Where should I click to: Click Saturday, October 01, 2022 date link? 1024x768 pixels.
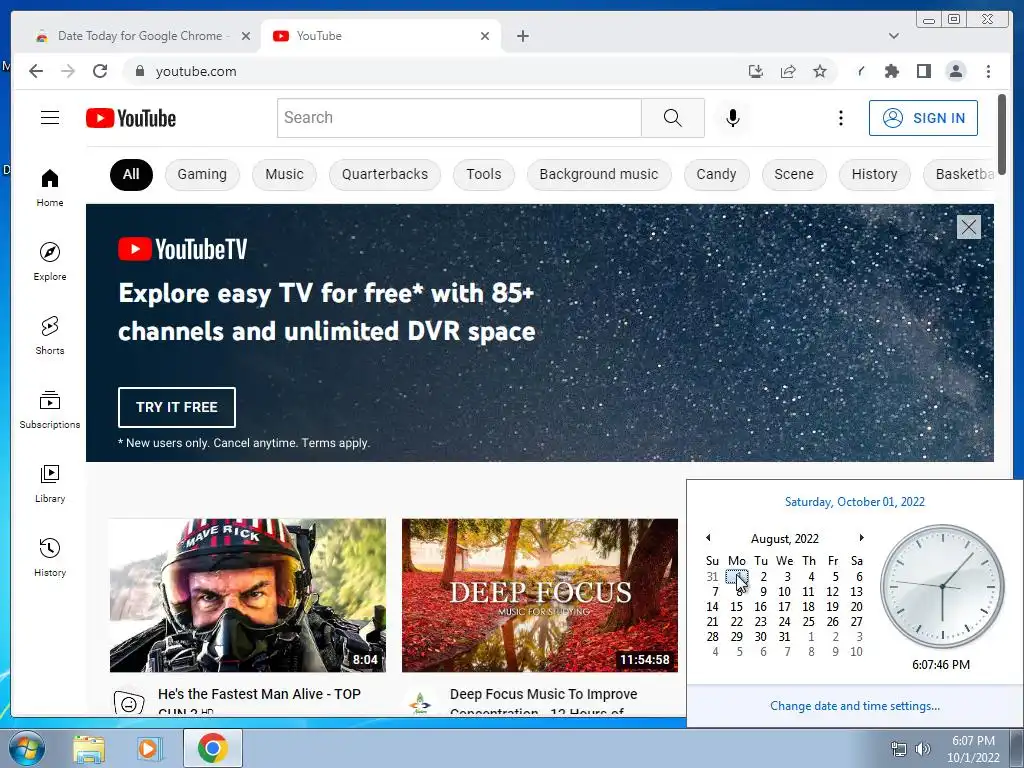(x=854, y=502)
